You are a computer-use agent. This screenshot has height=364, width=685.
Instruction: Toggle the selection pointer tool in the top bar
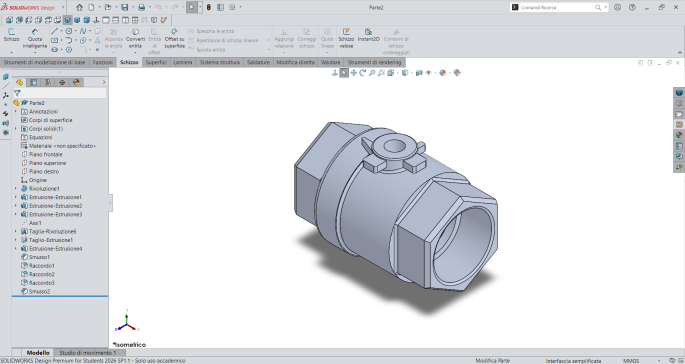click(191, 7)
